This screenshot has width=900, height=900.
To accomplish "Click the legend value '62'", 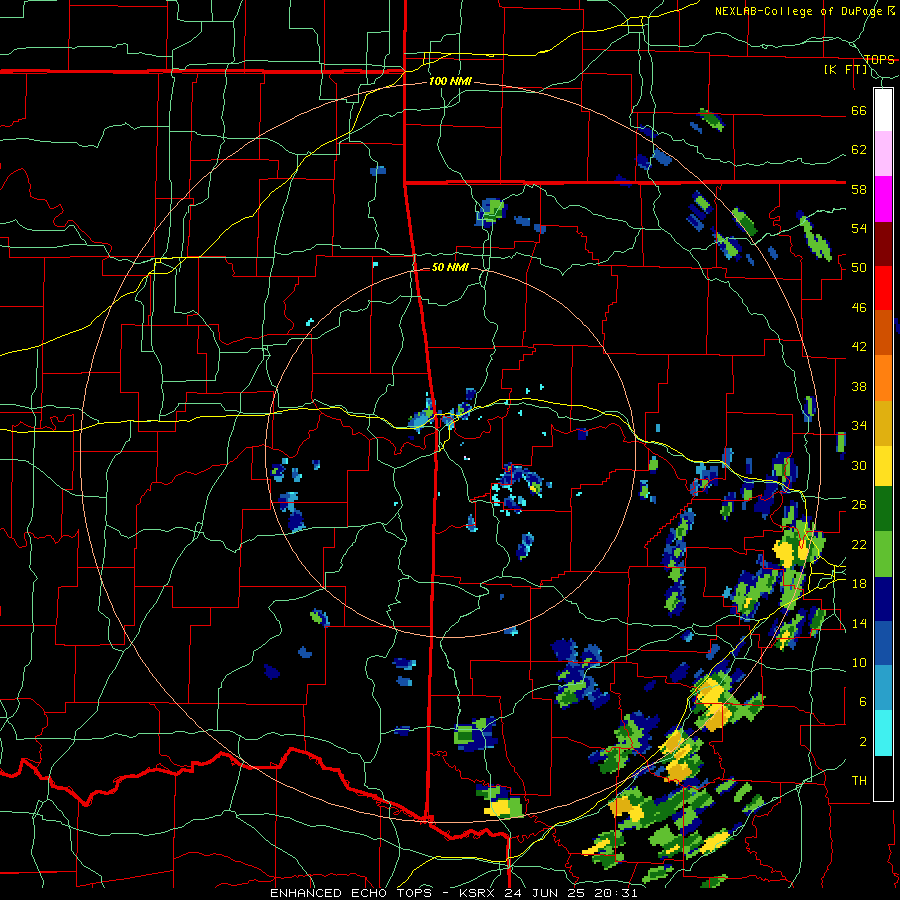I will pos(859,150).
